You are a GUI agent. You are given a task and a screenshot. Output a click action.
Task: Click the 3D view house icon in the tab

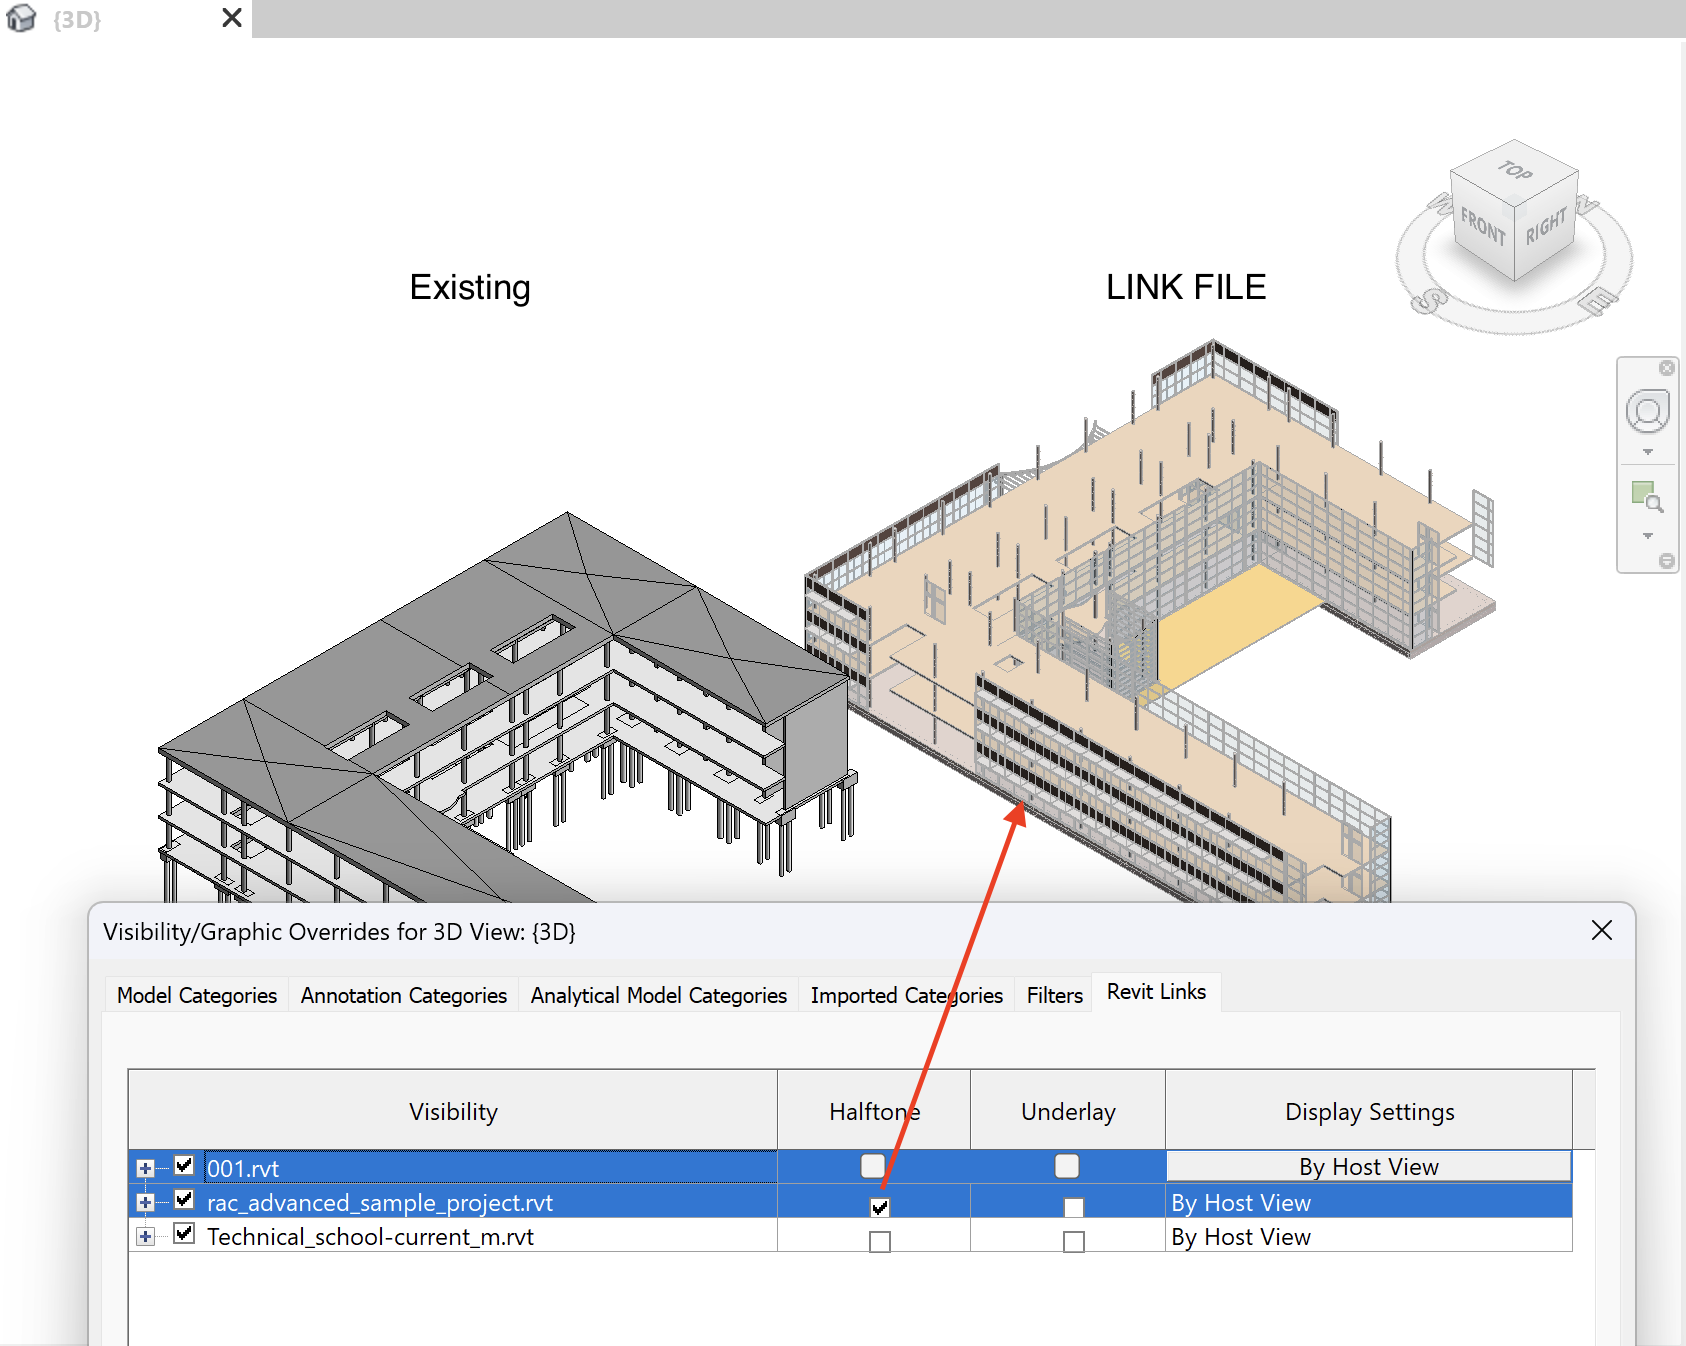click(x=21, y=18)
